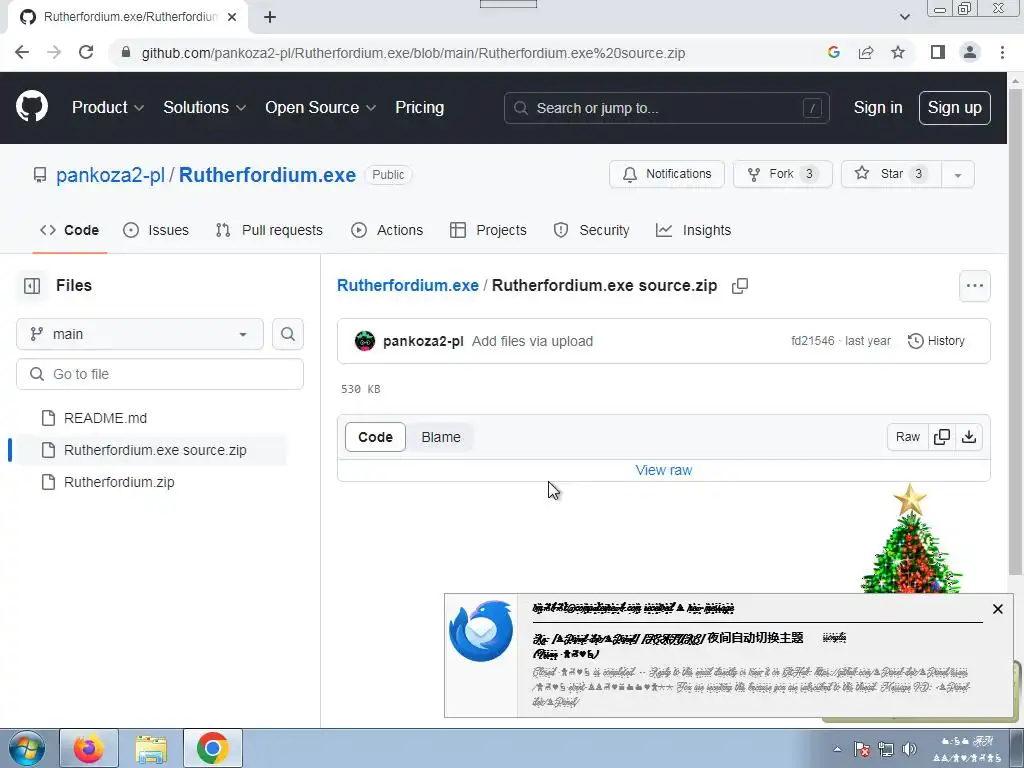Download raw file icon
1024x768 pixels.
pyautogui.click(x=969, y=437)
